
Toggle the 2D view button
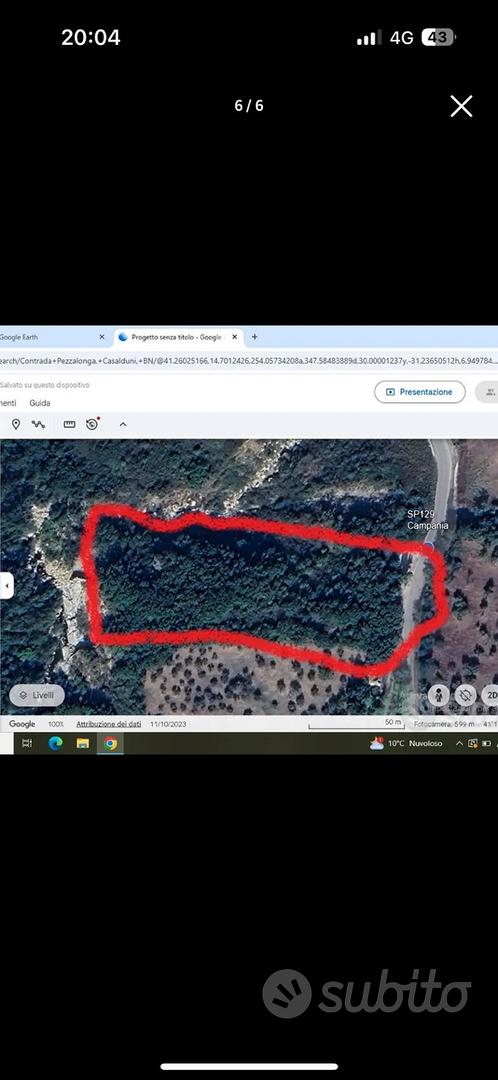(490, 695)
